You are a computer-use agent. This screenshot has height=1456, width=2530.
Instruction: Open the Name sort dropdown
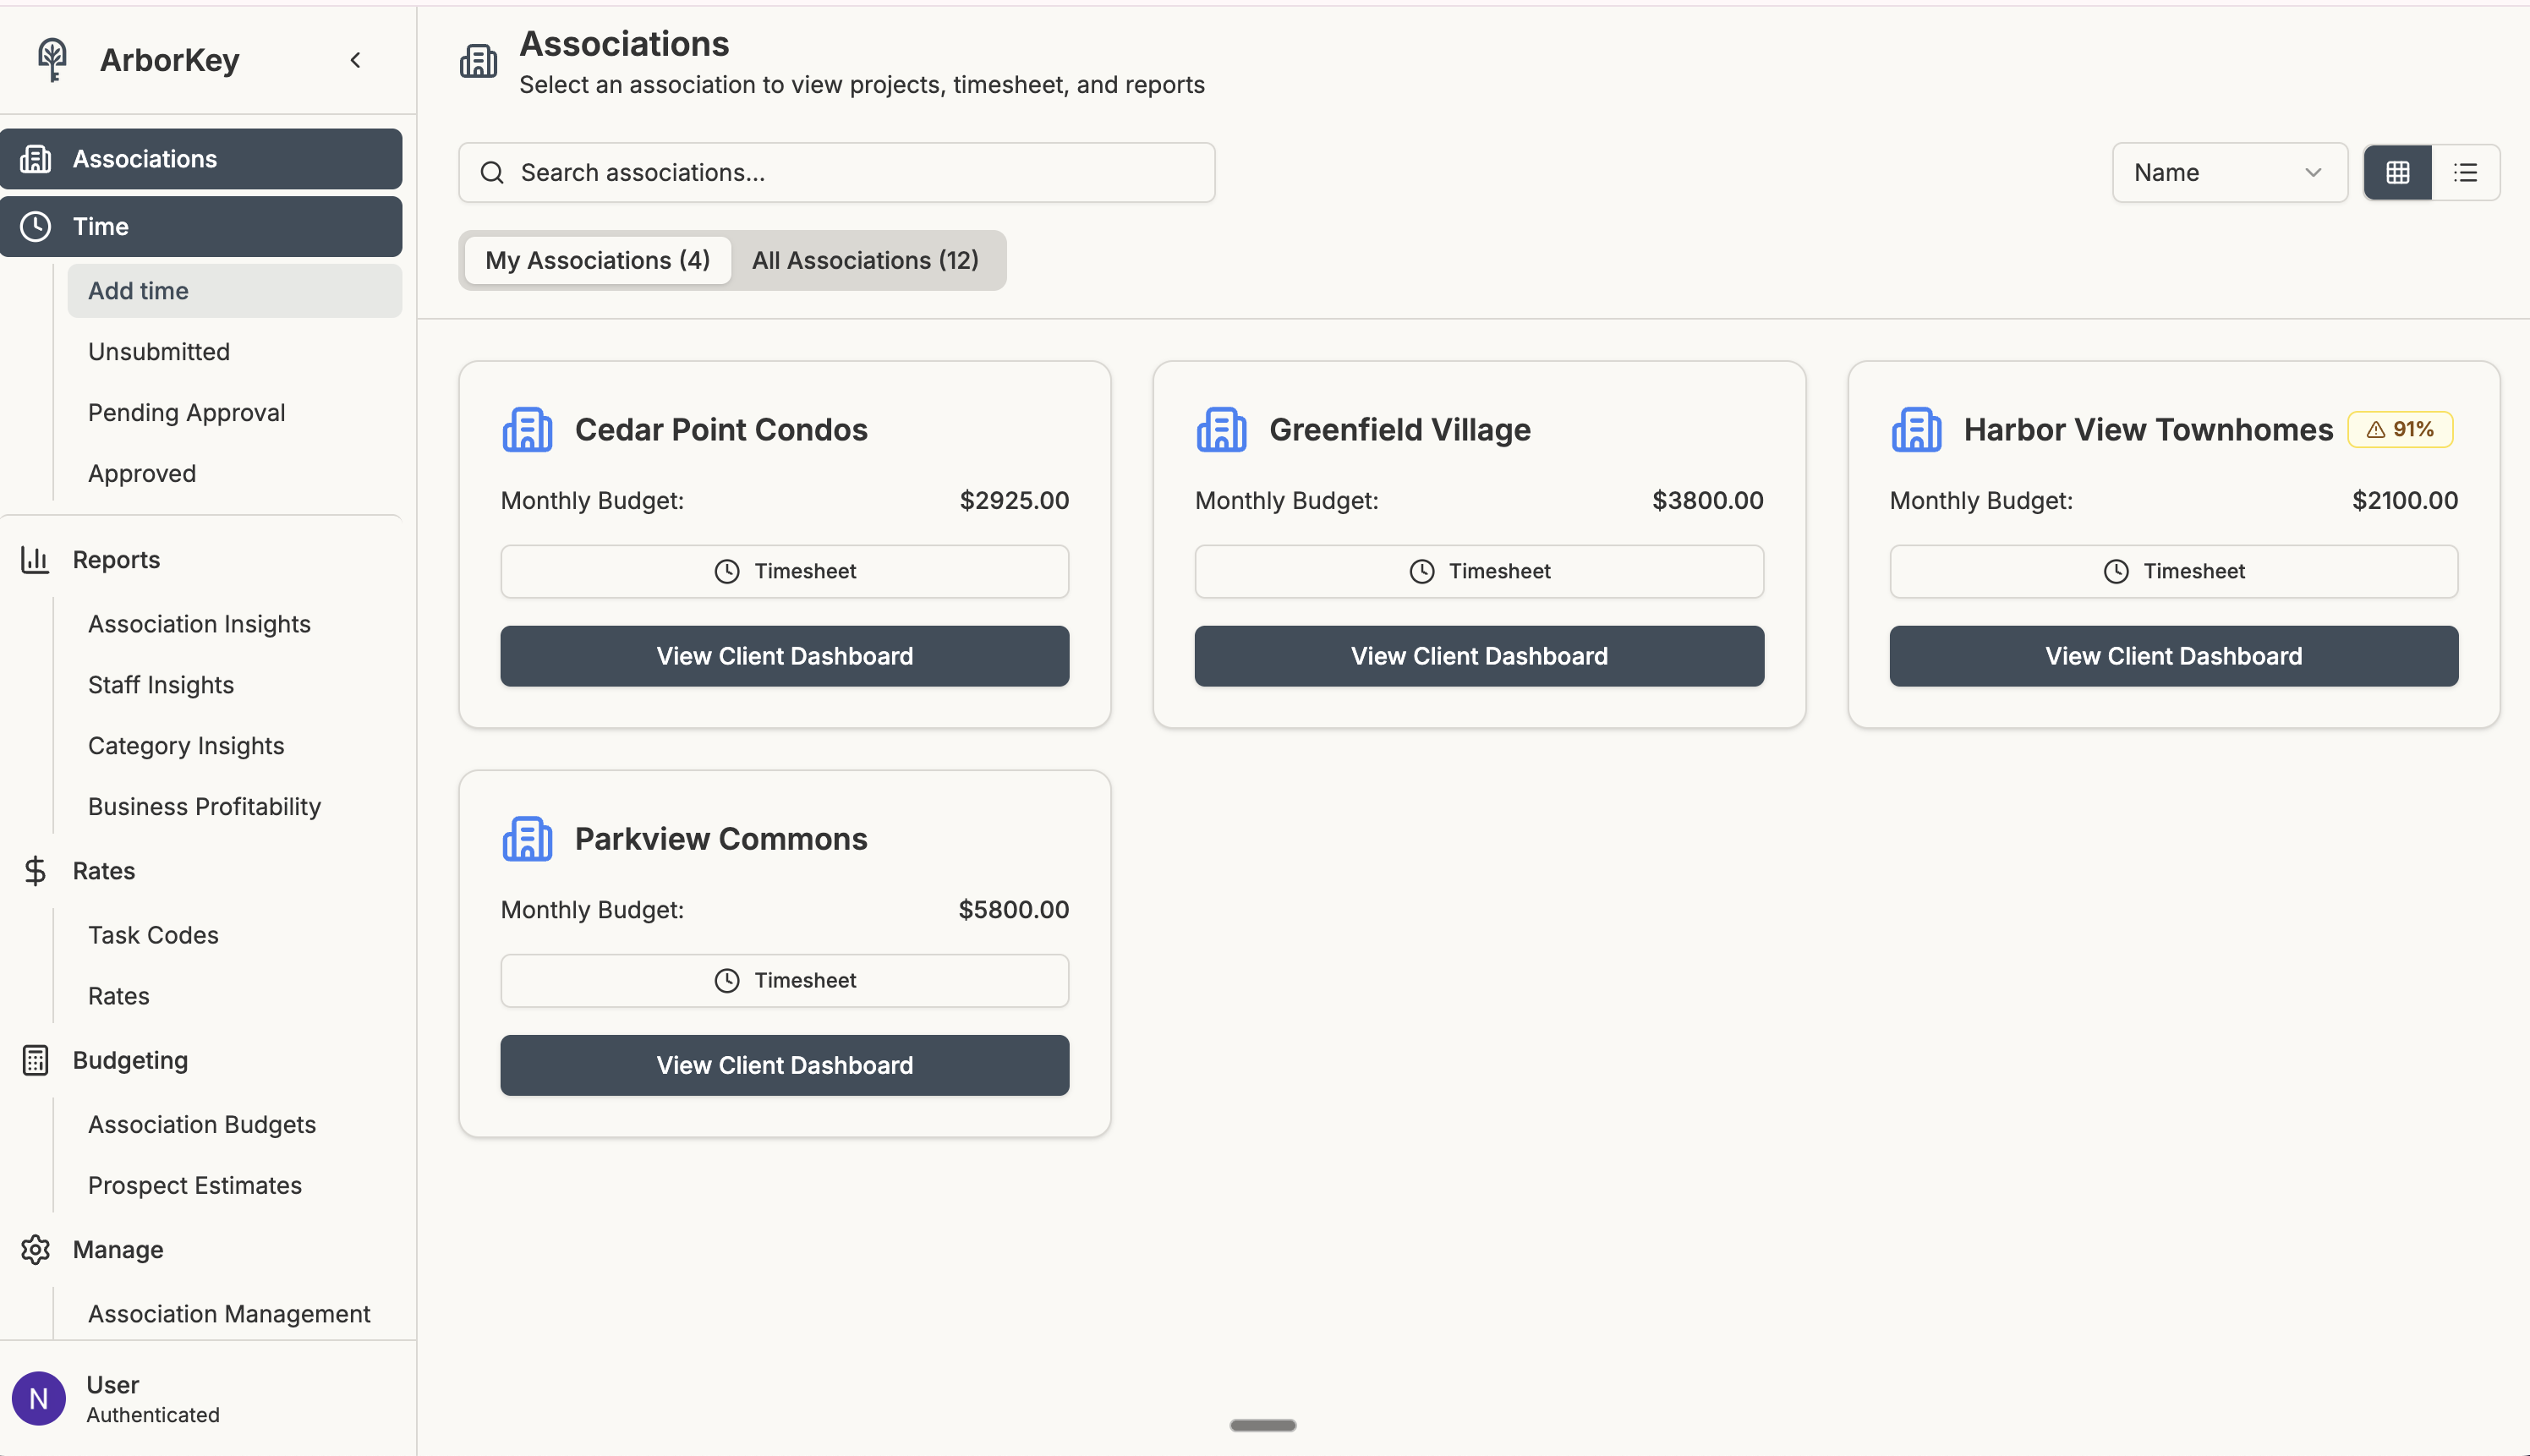(2228, 173)
